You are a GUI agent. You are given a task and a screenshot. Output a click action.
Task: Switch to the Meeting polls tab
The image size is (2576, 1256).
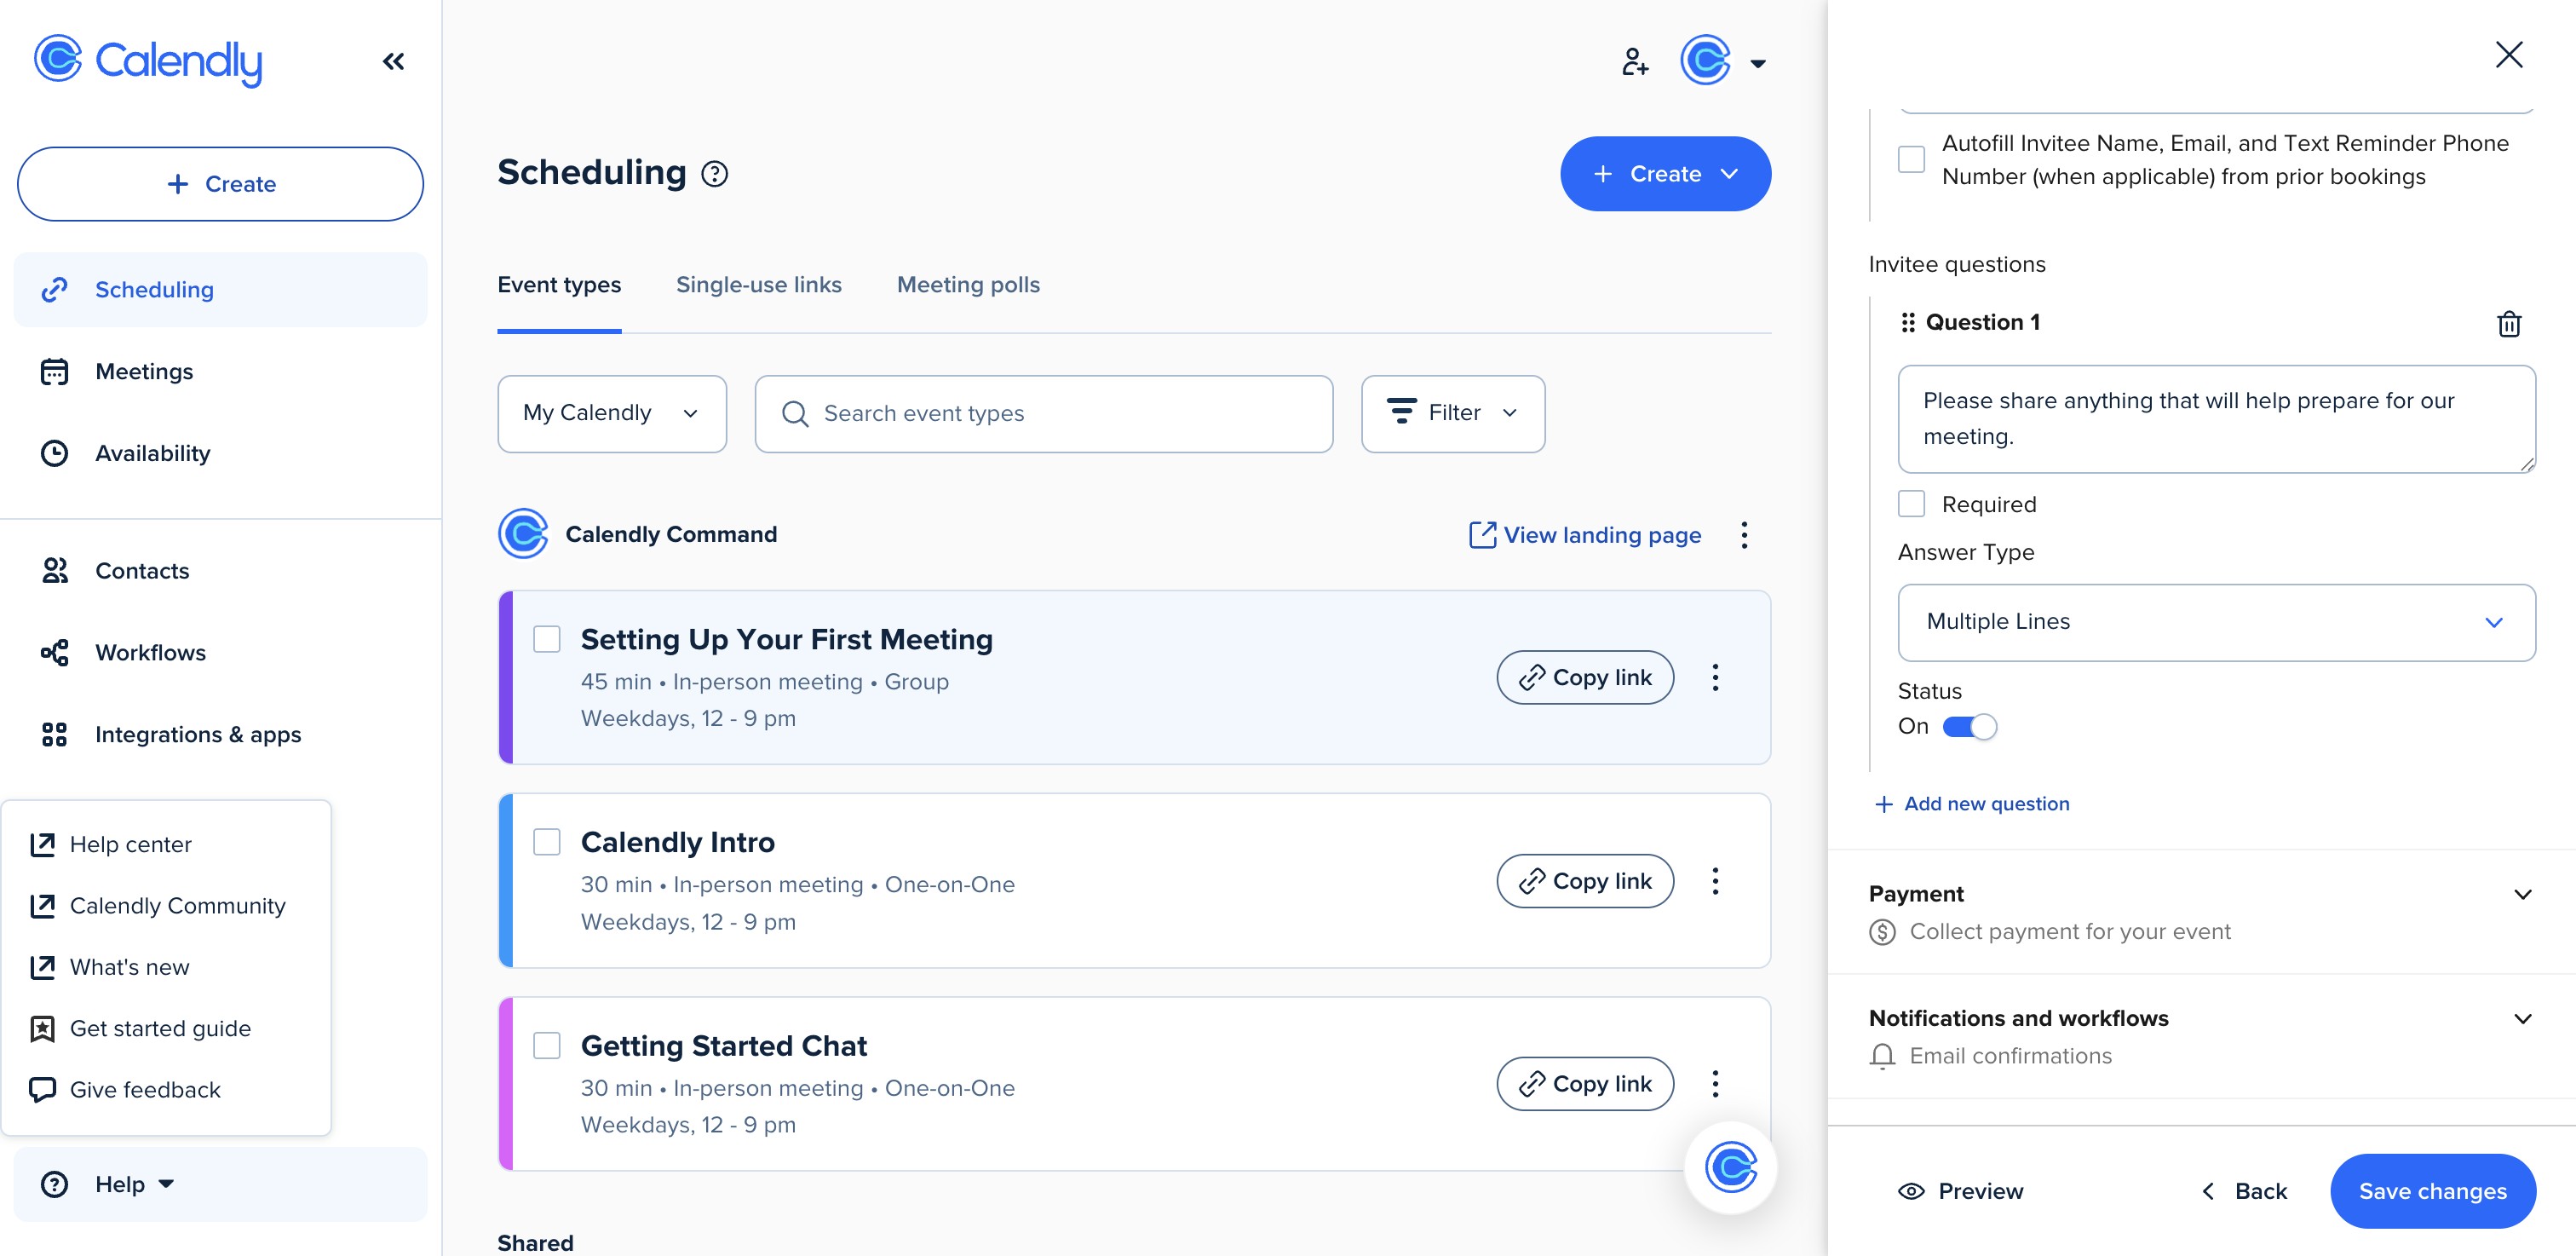[x=968, y=285]
